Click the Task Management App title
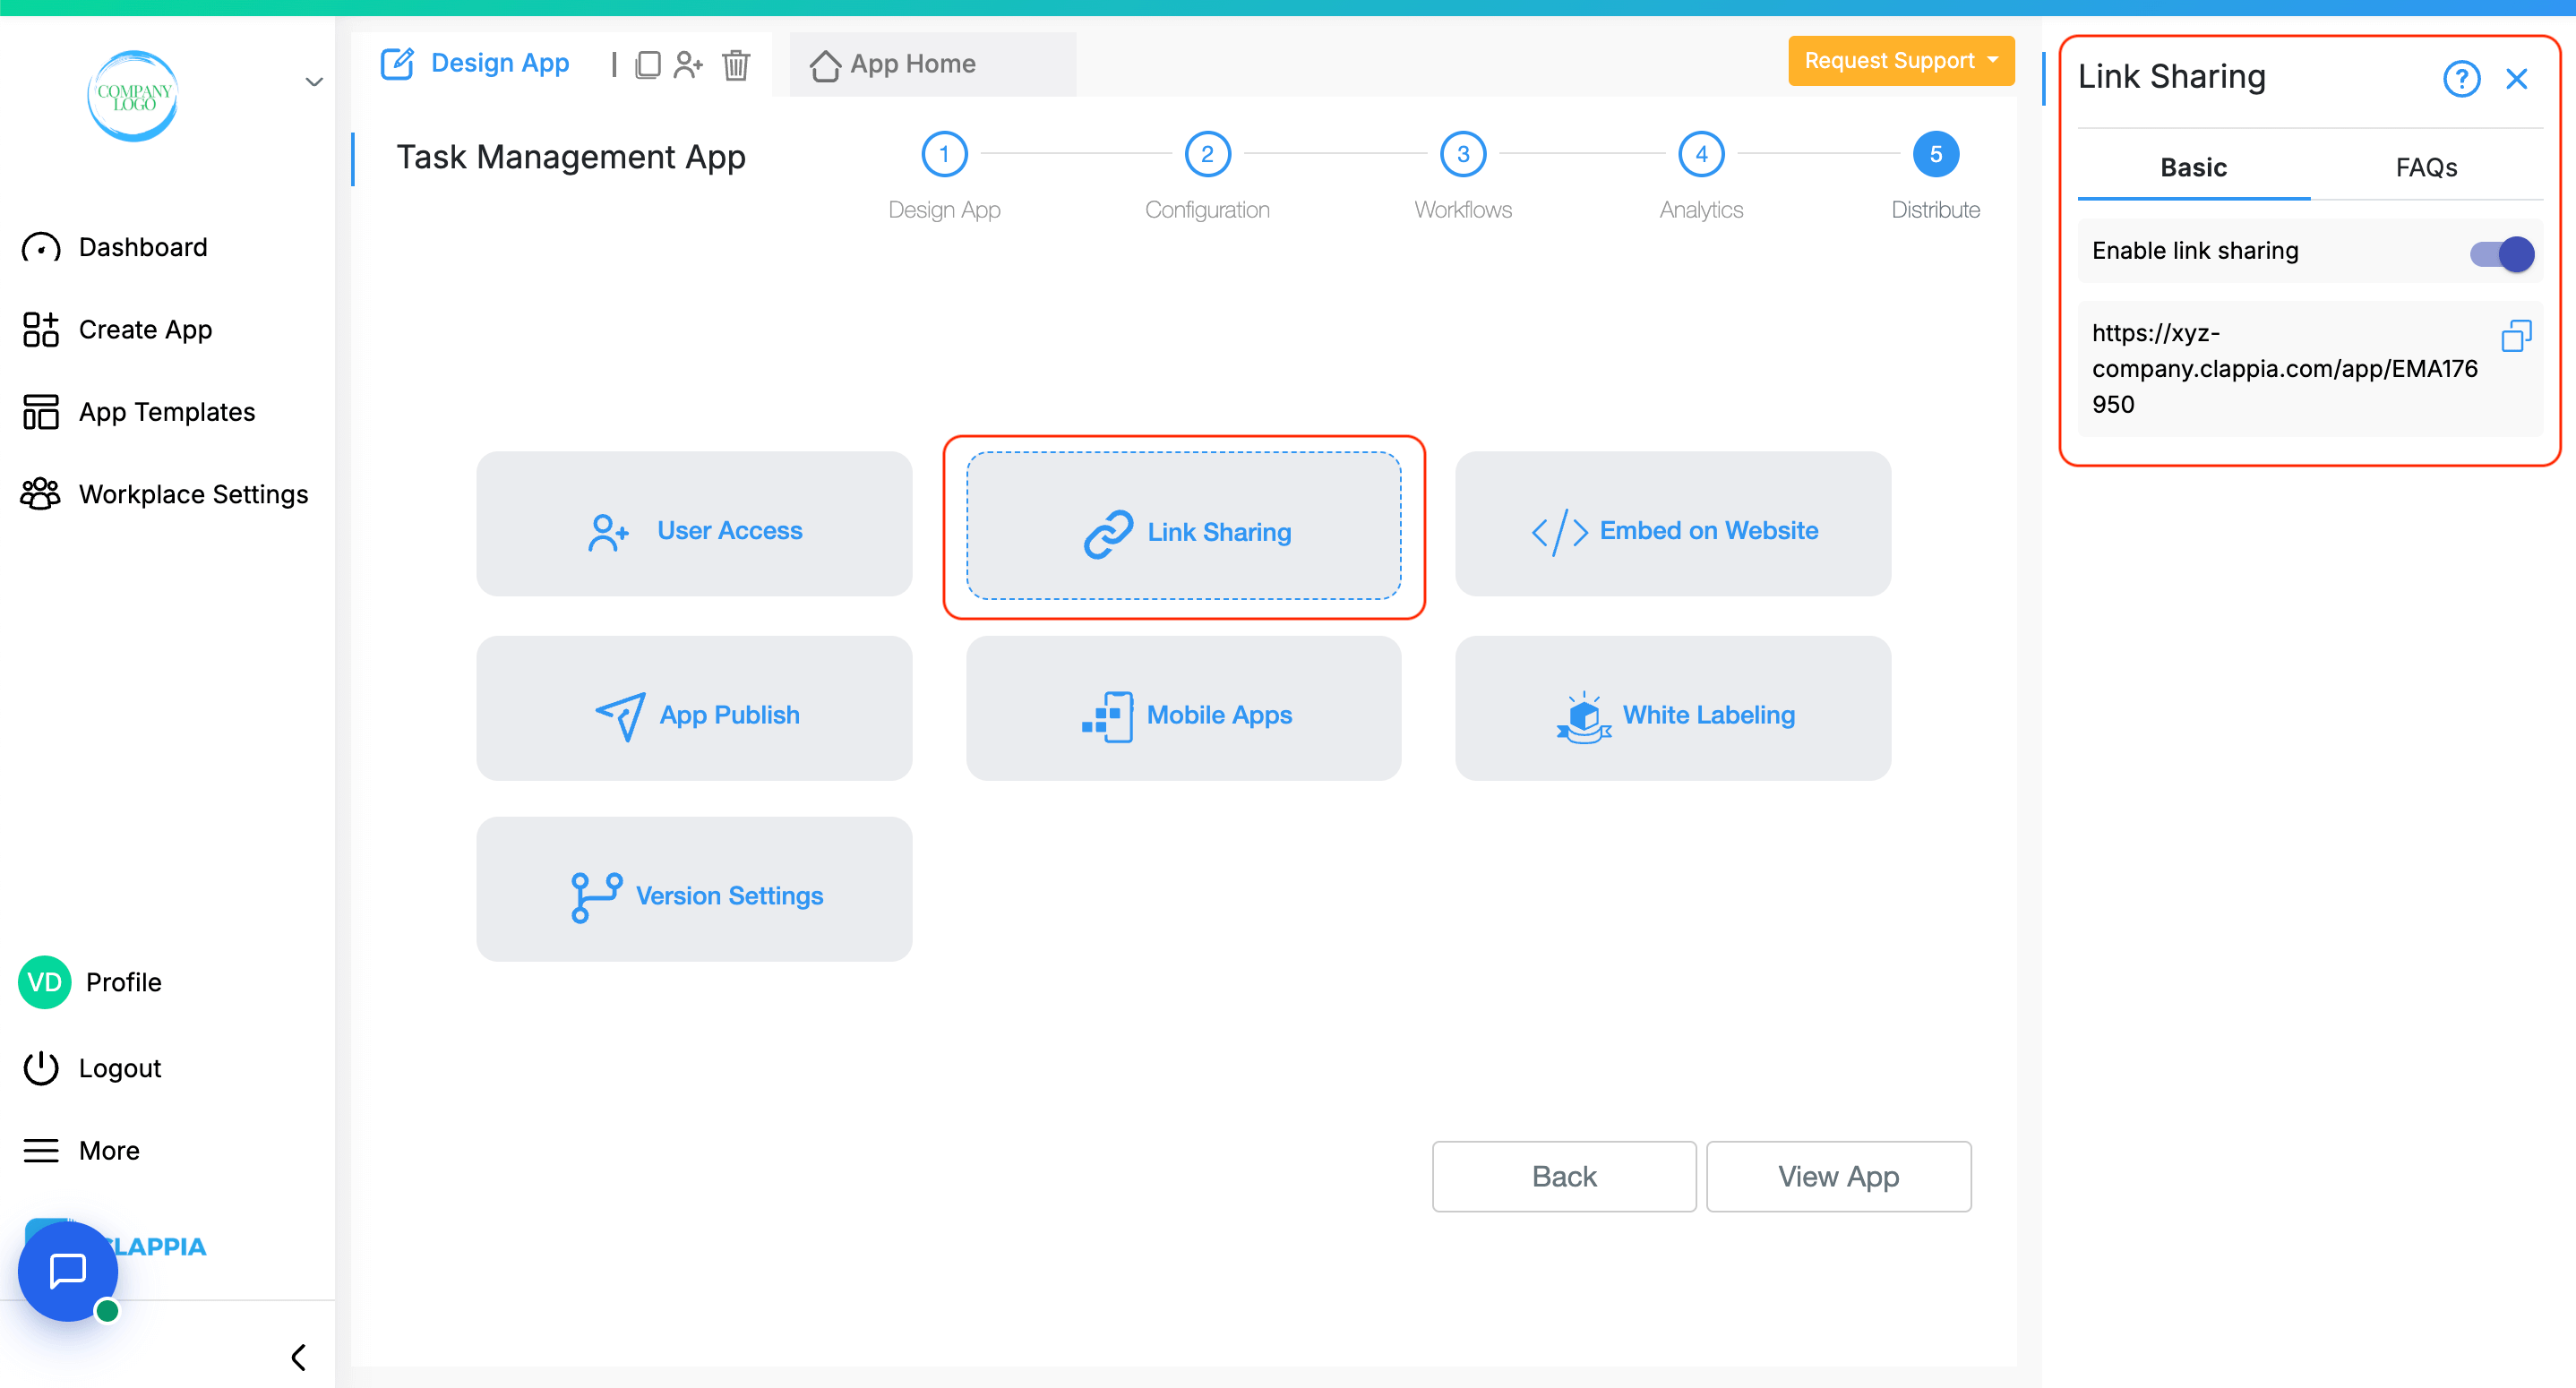Viewport: 2576px width, 1388px height. (x=571, y=158)
